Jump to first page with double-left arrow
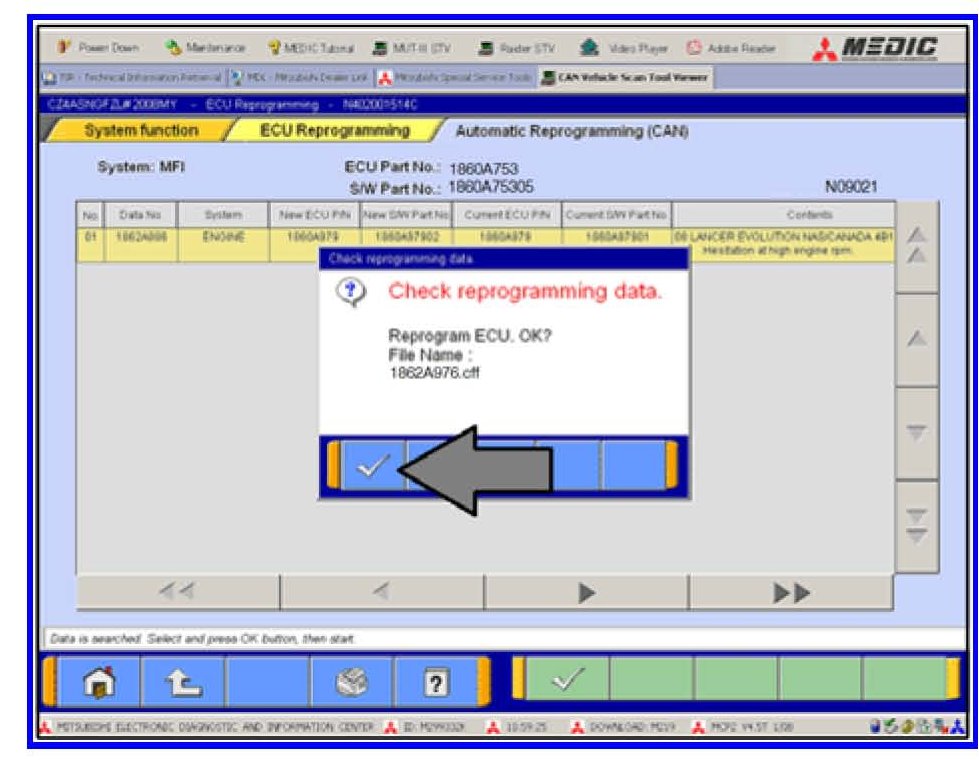The width and height of the screenshot is (979, 763). (178, 593)
